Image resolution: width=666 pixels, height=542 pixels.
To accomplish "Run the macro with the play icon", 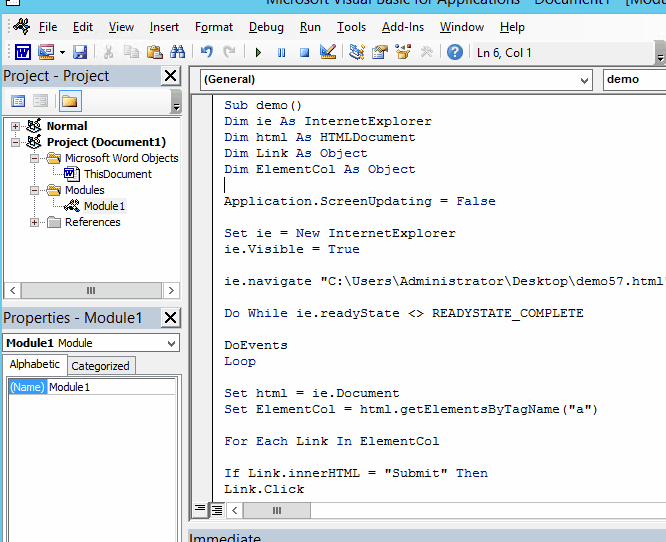I will pyautogui.click(x=258, y=53).
